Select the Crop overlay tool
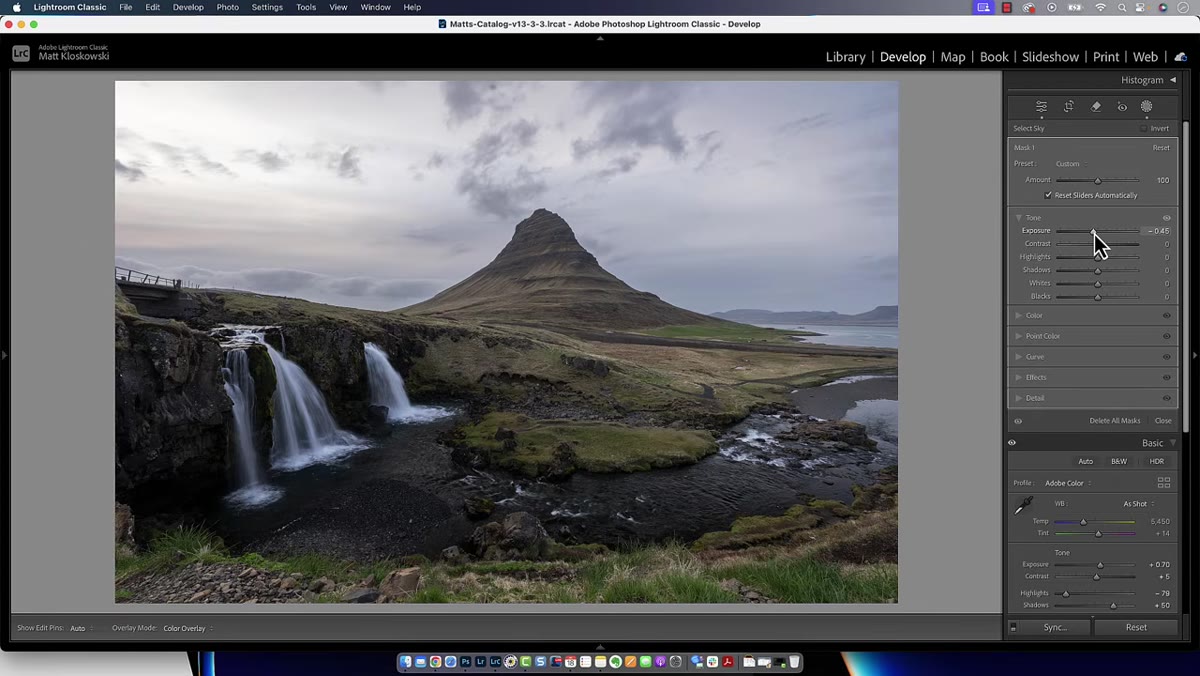 (1068, 106)
